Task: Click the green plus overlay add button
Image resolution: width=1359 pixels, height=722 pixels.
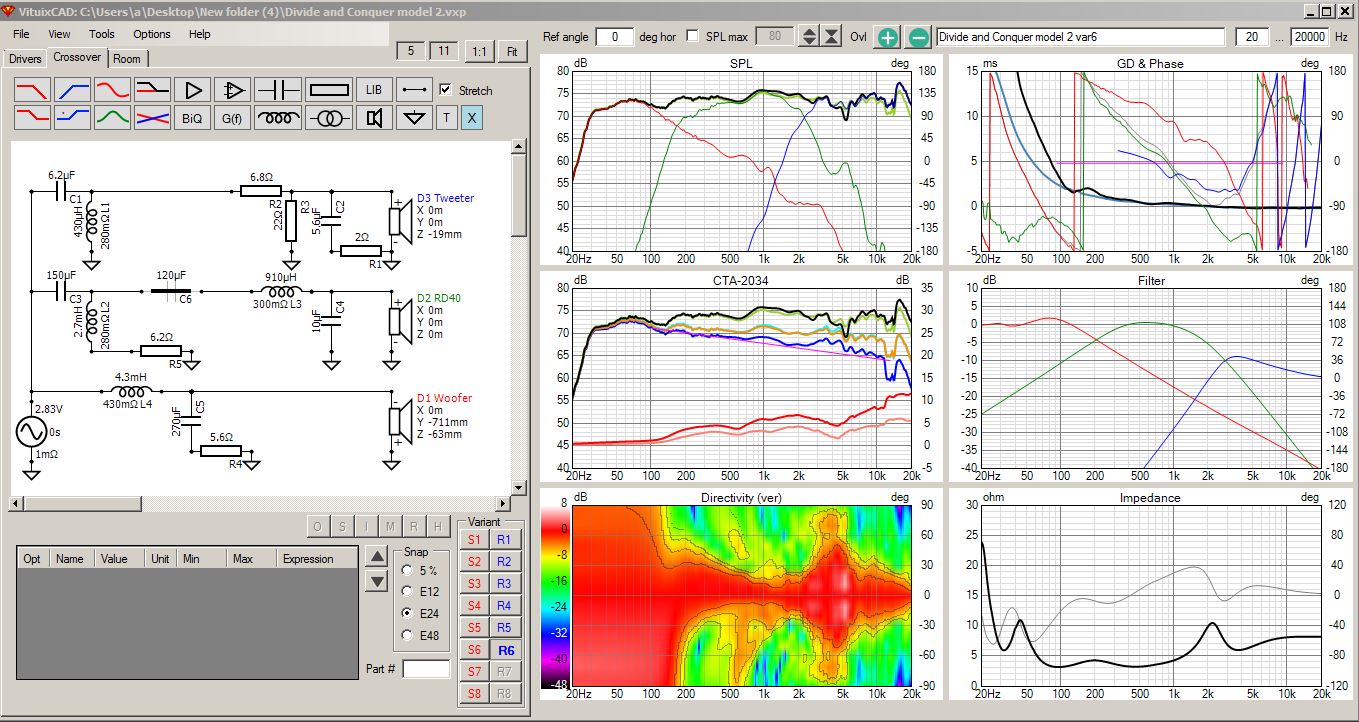Action: pos(887,38)
